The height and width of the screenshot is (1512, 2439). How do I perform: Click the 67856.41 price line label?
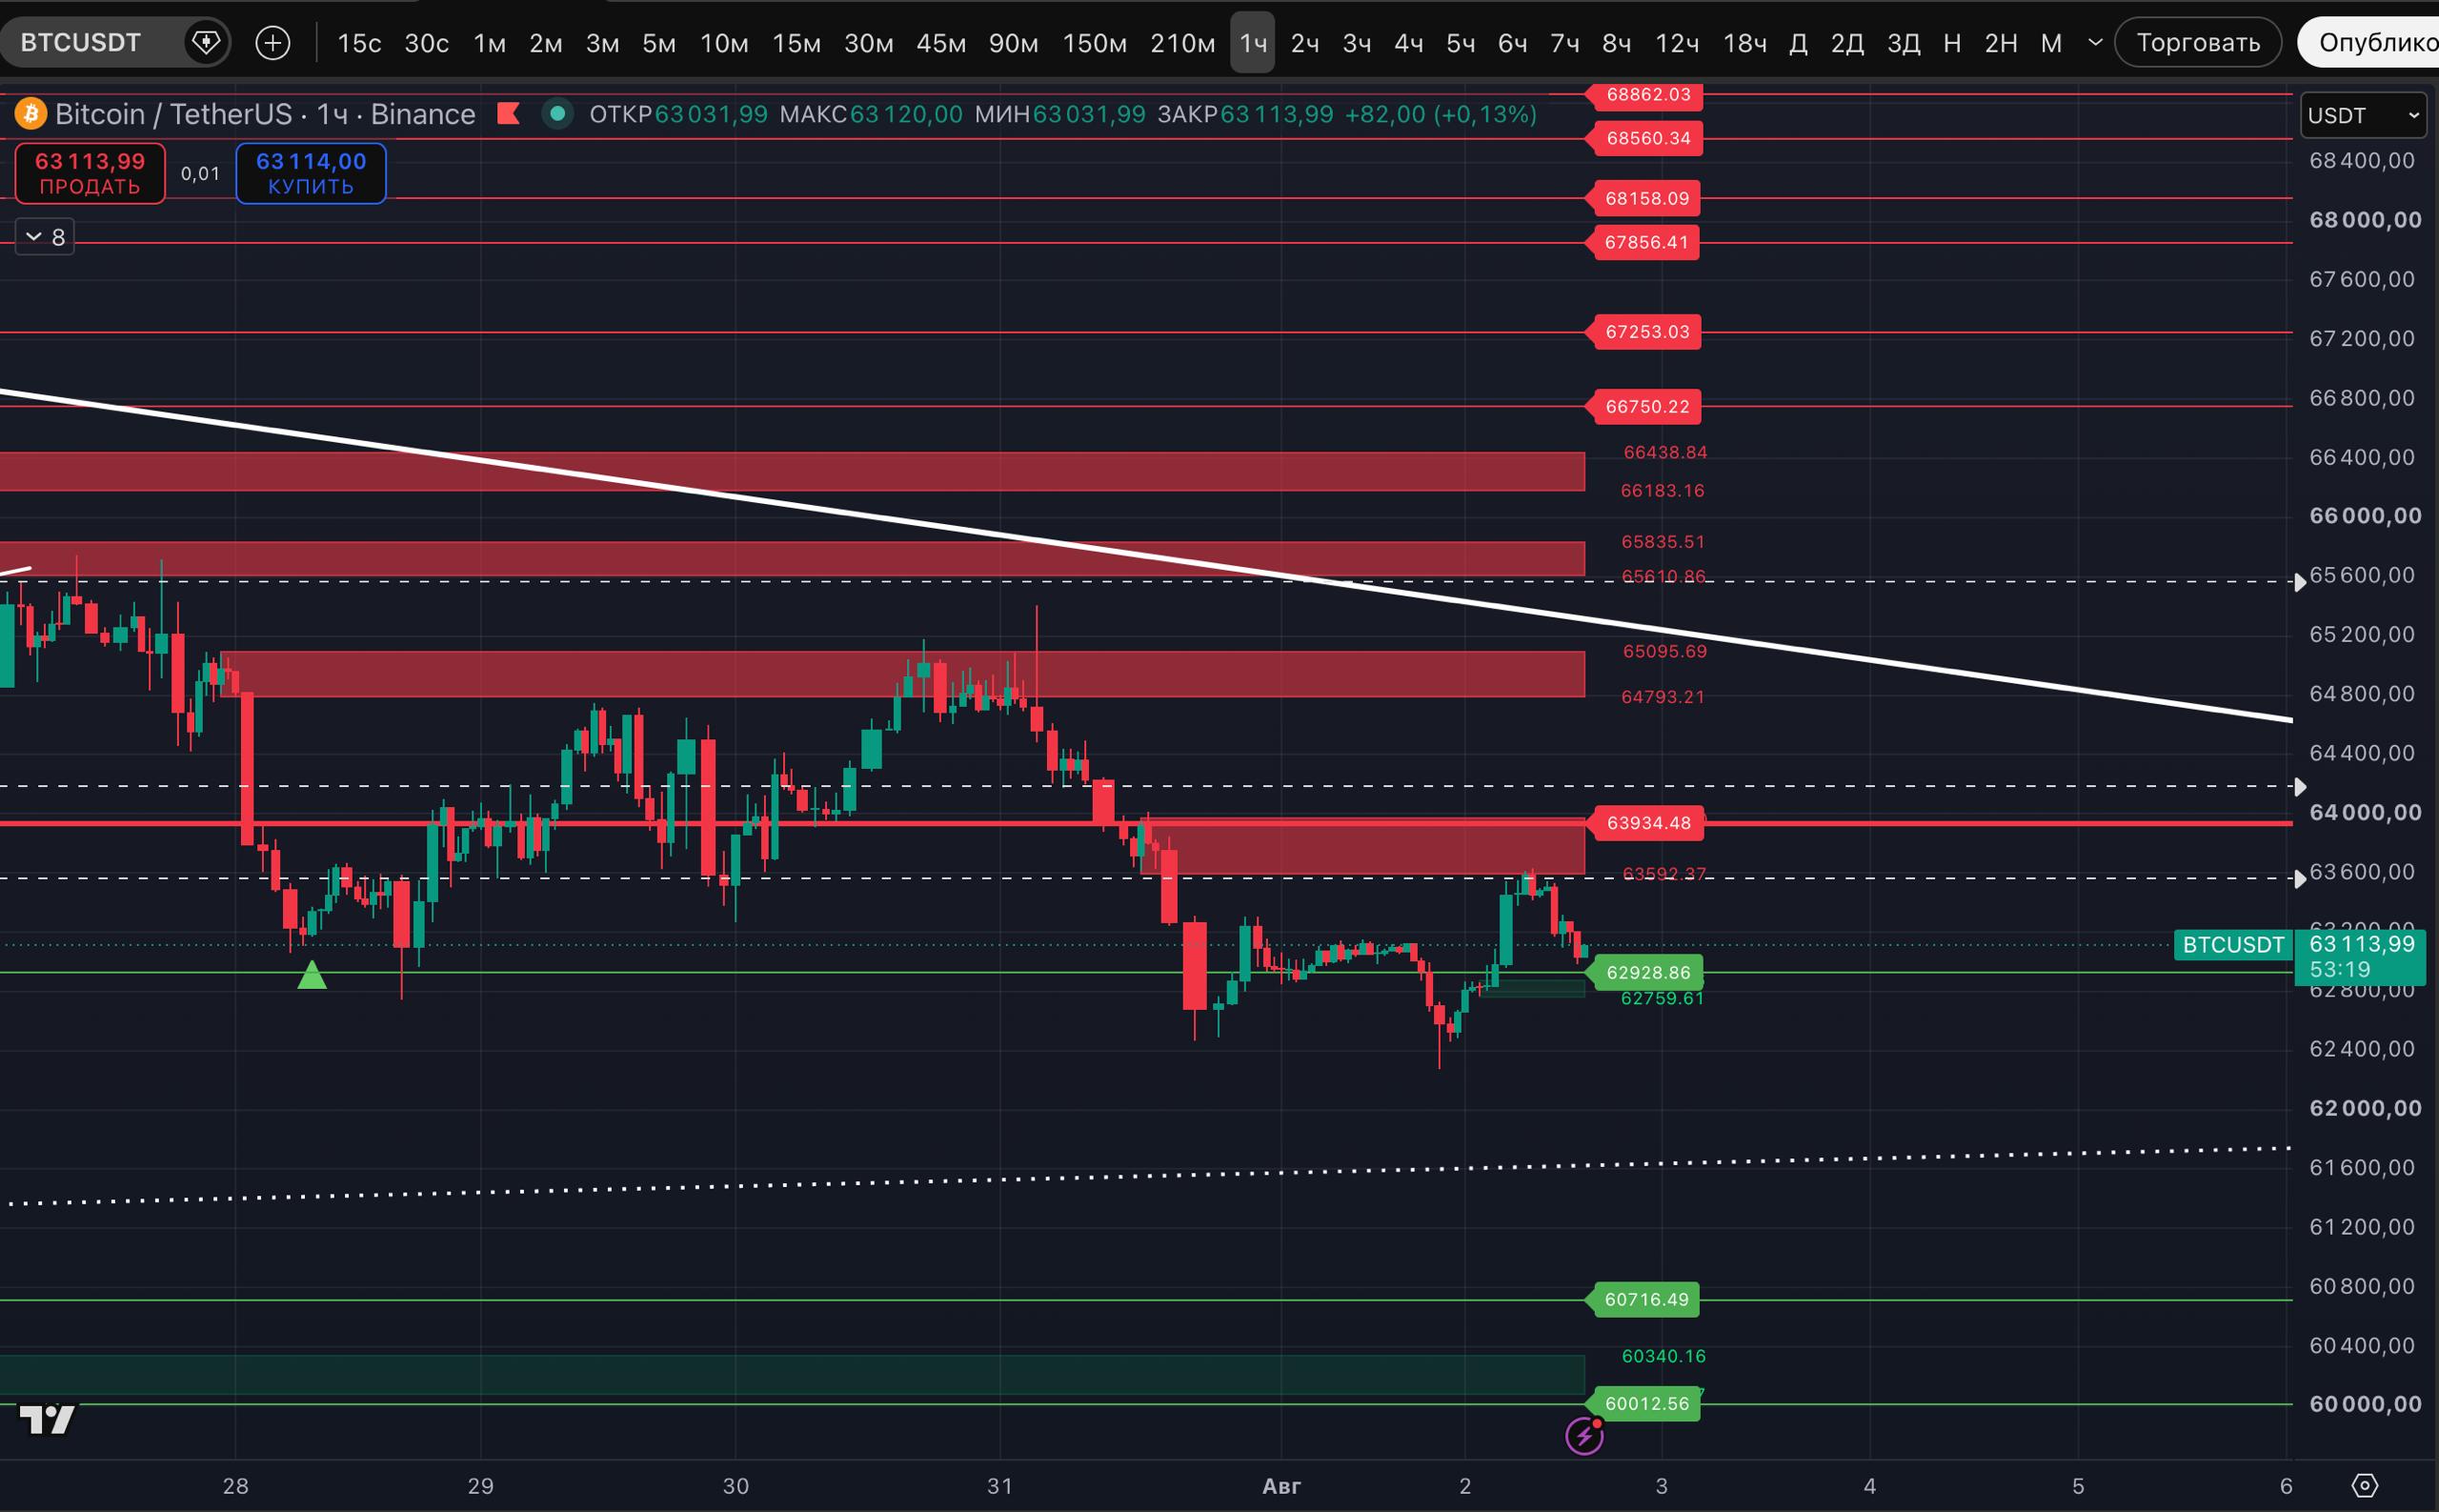tap(1646, 242)
